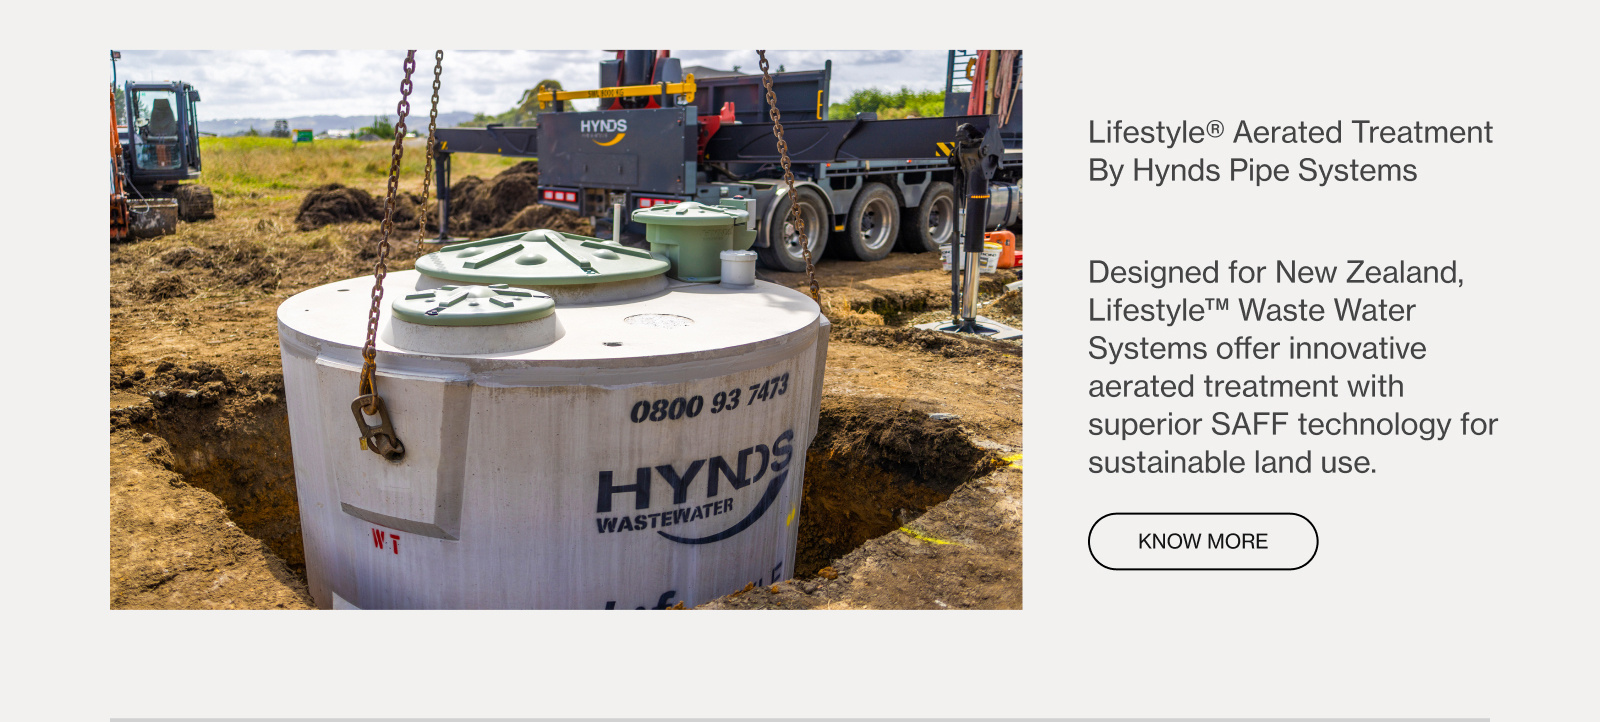
Task: Click the large green lid on the tank
Action: 542,259
